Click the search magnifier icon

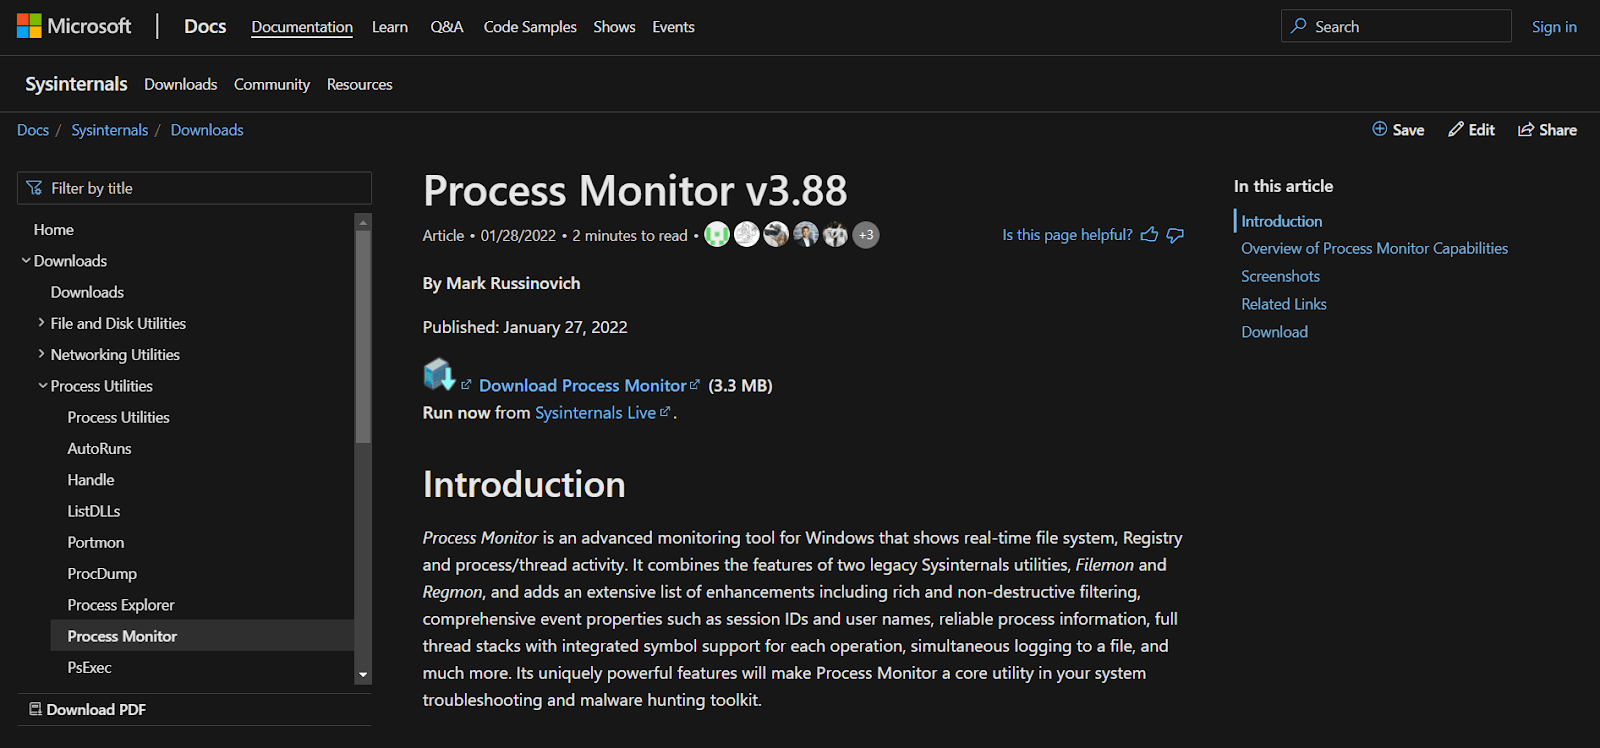1299,26
